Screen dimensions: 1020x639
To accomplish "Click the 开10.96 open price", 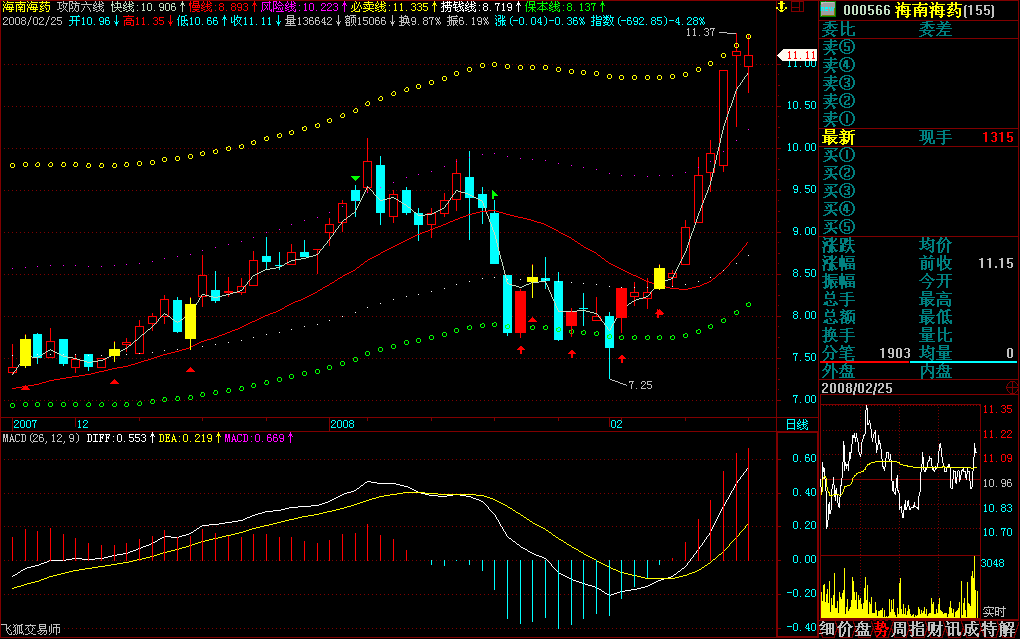I will point(90,21).
